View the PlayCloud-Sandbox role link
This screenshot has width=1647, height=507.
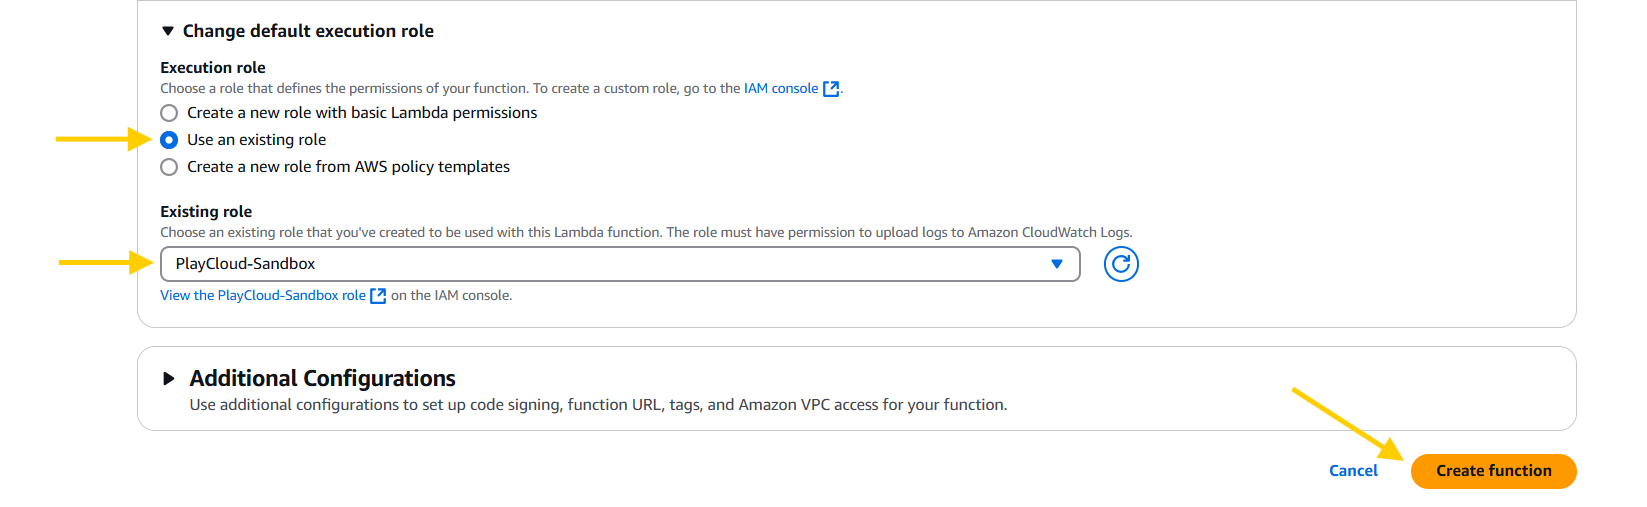click(263, 296)
